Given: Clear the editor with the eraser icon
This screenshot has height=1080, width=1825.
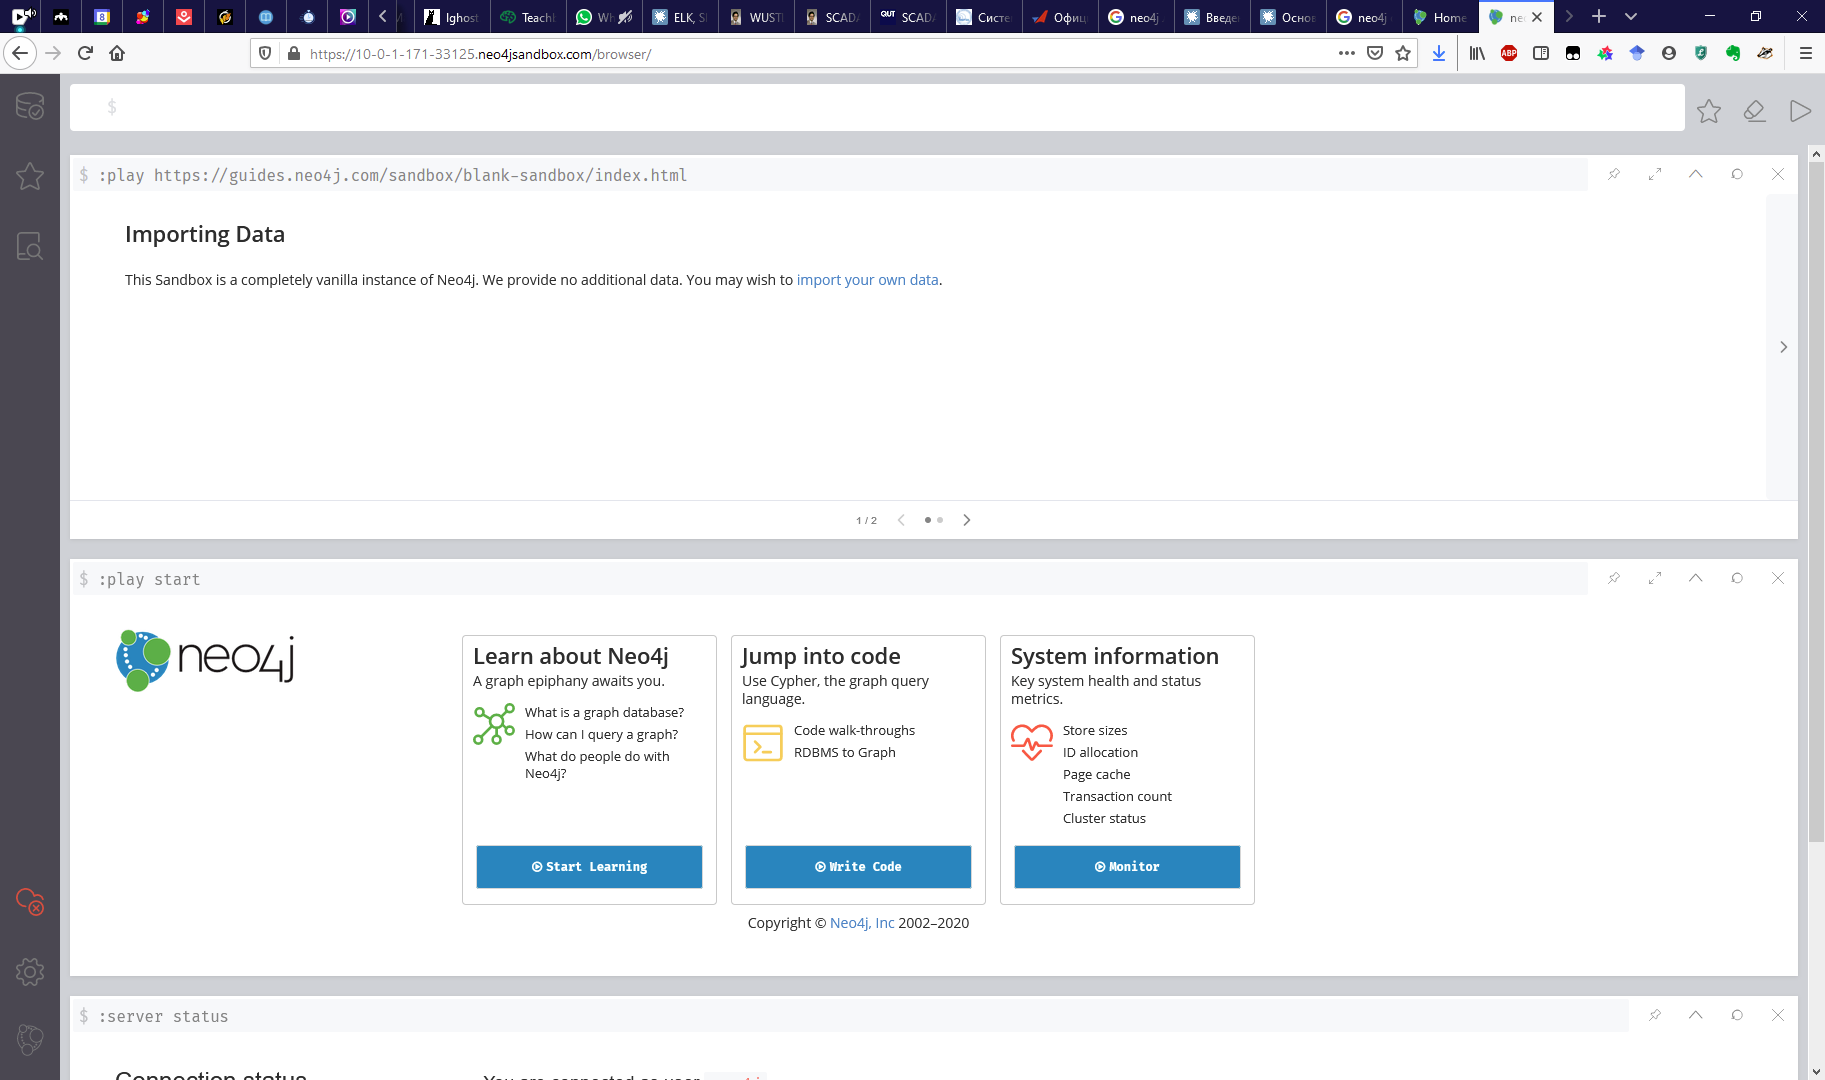Looking at the screenshot, I should click(x=1755, y=111).
